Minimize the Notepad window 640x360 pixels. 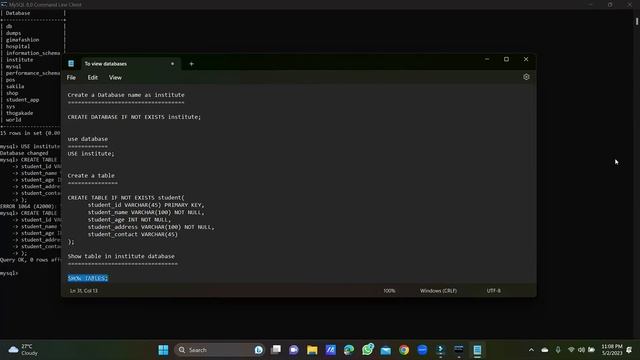tap(487, 59)
